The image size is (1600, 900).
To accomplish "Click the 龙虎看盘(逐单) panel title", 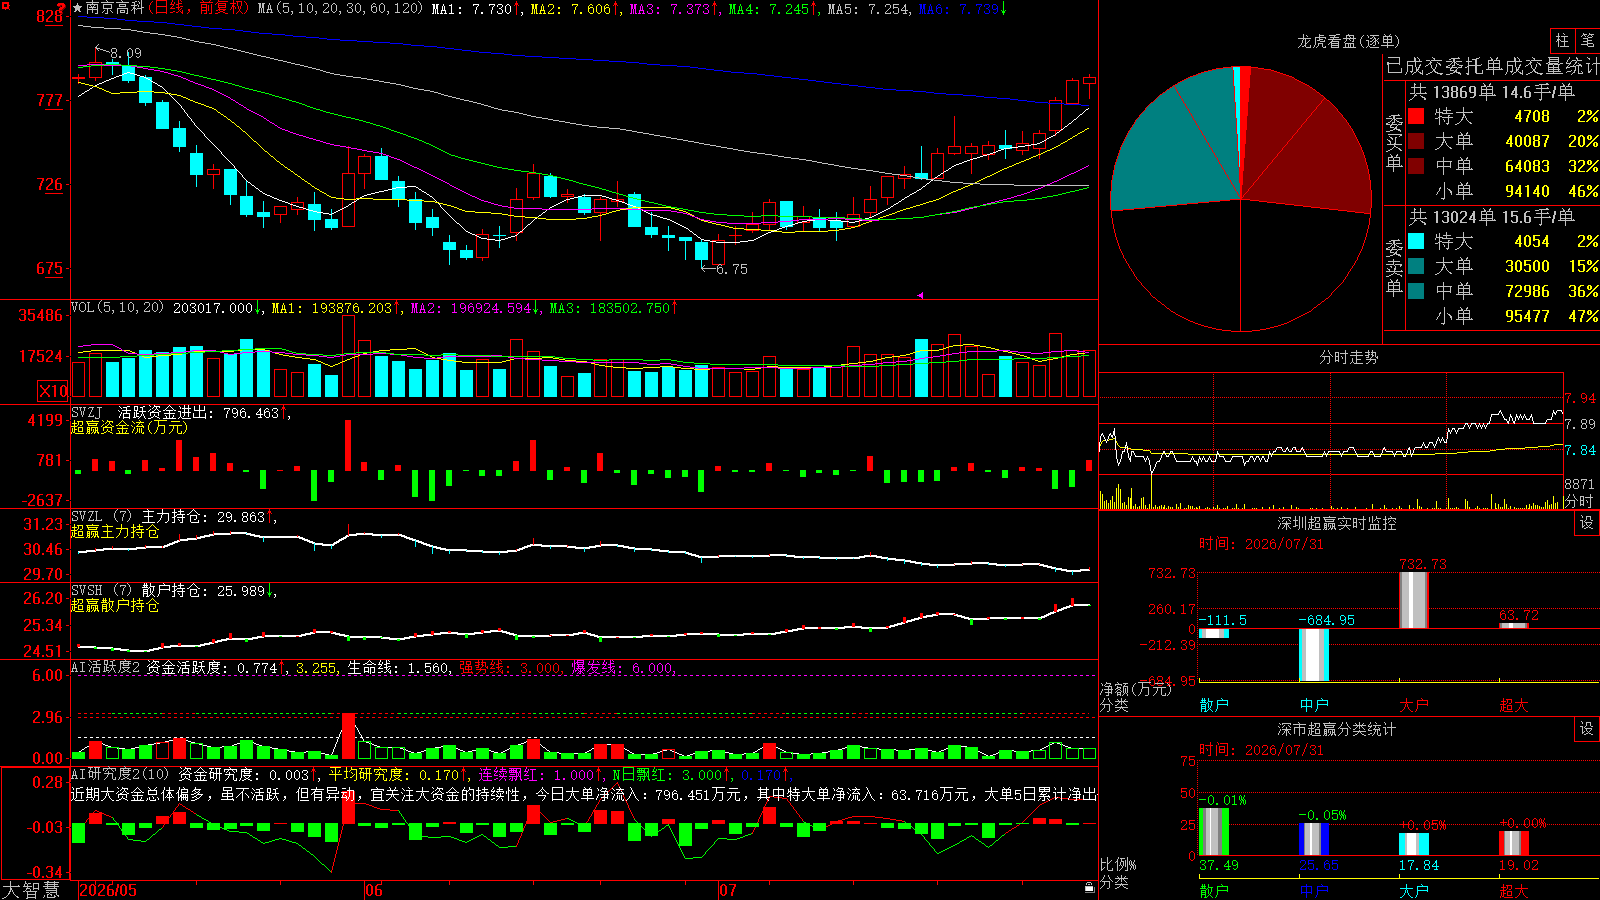I will [x=1348, y=41].
